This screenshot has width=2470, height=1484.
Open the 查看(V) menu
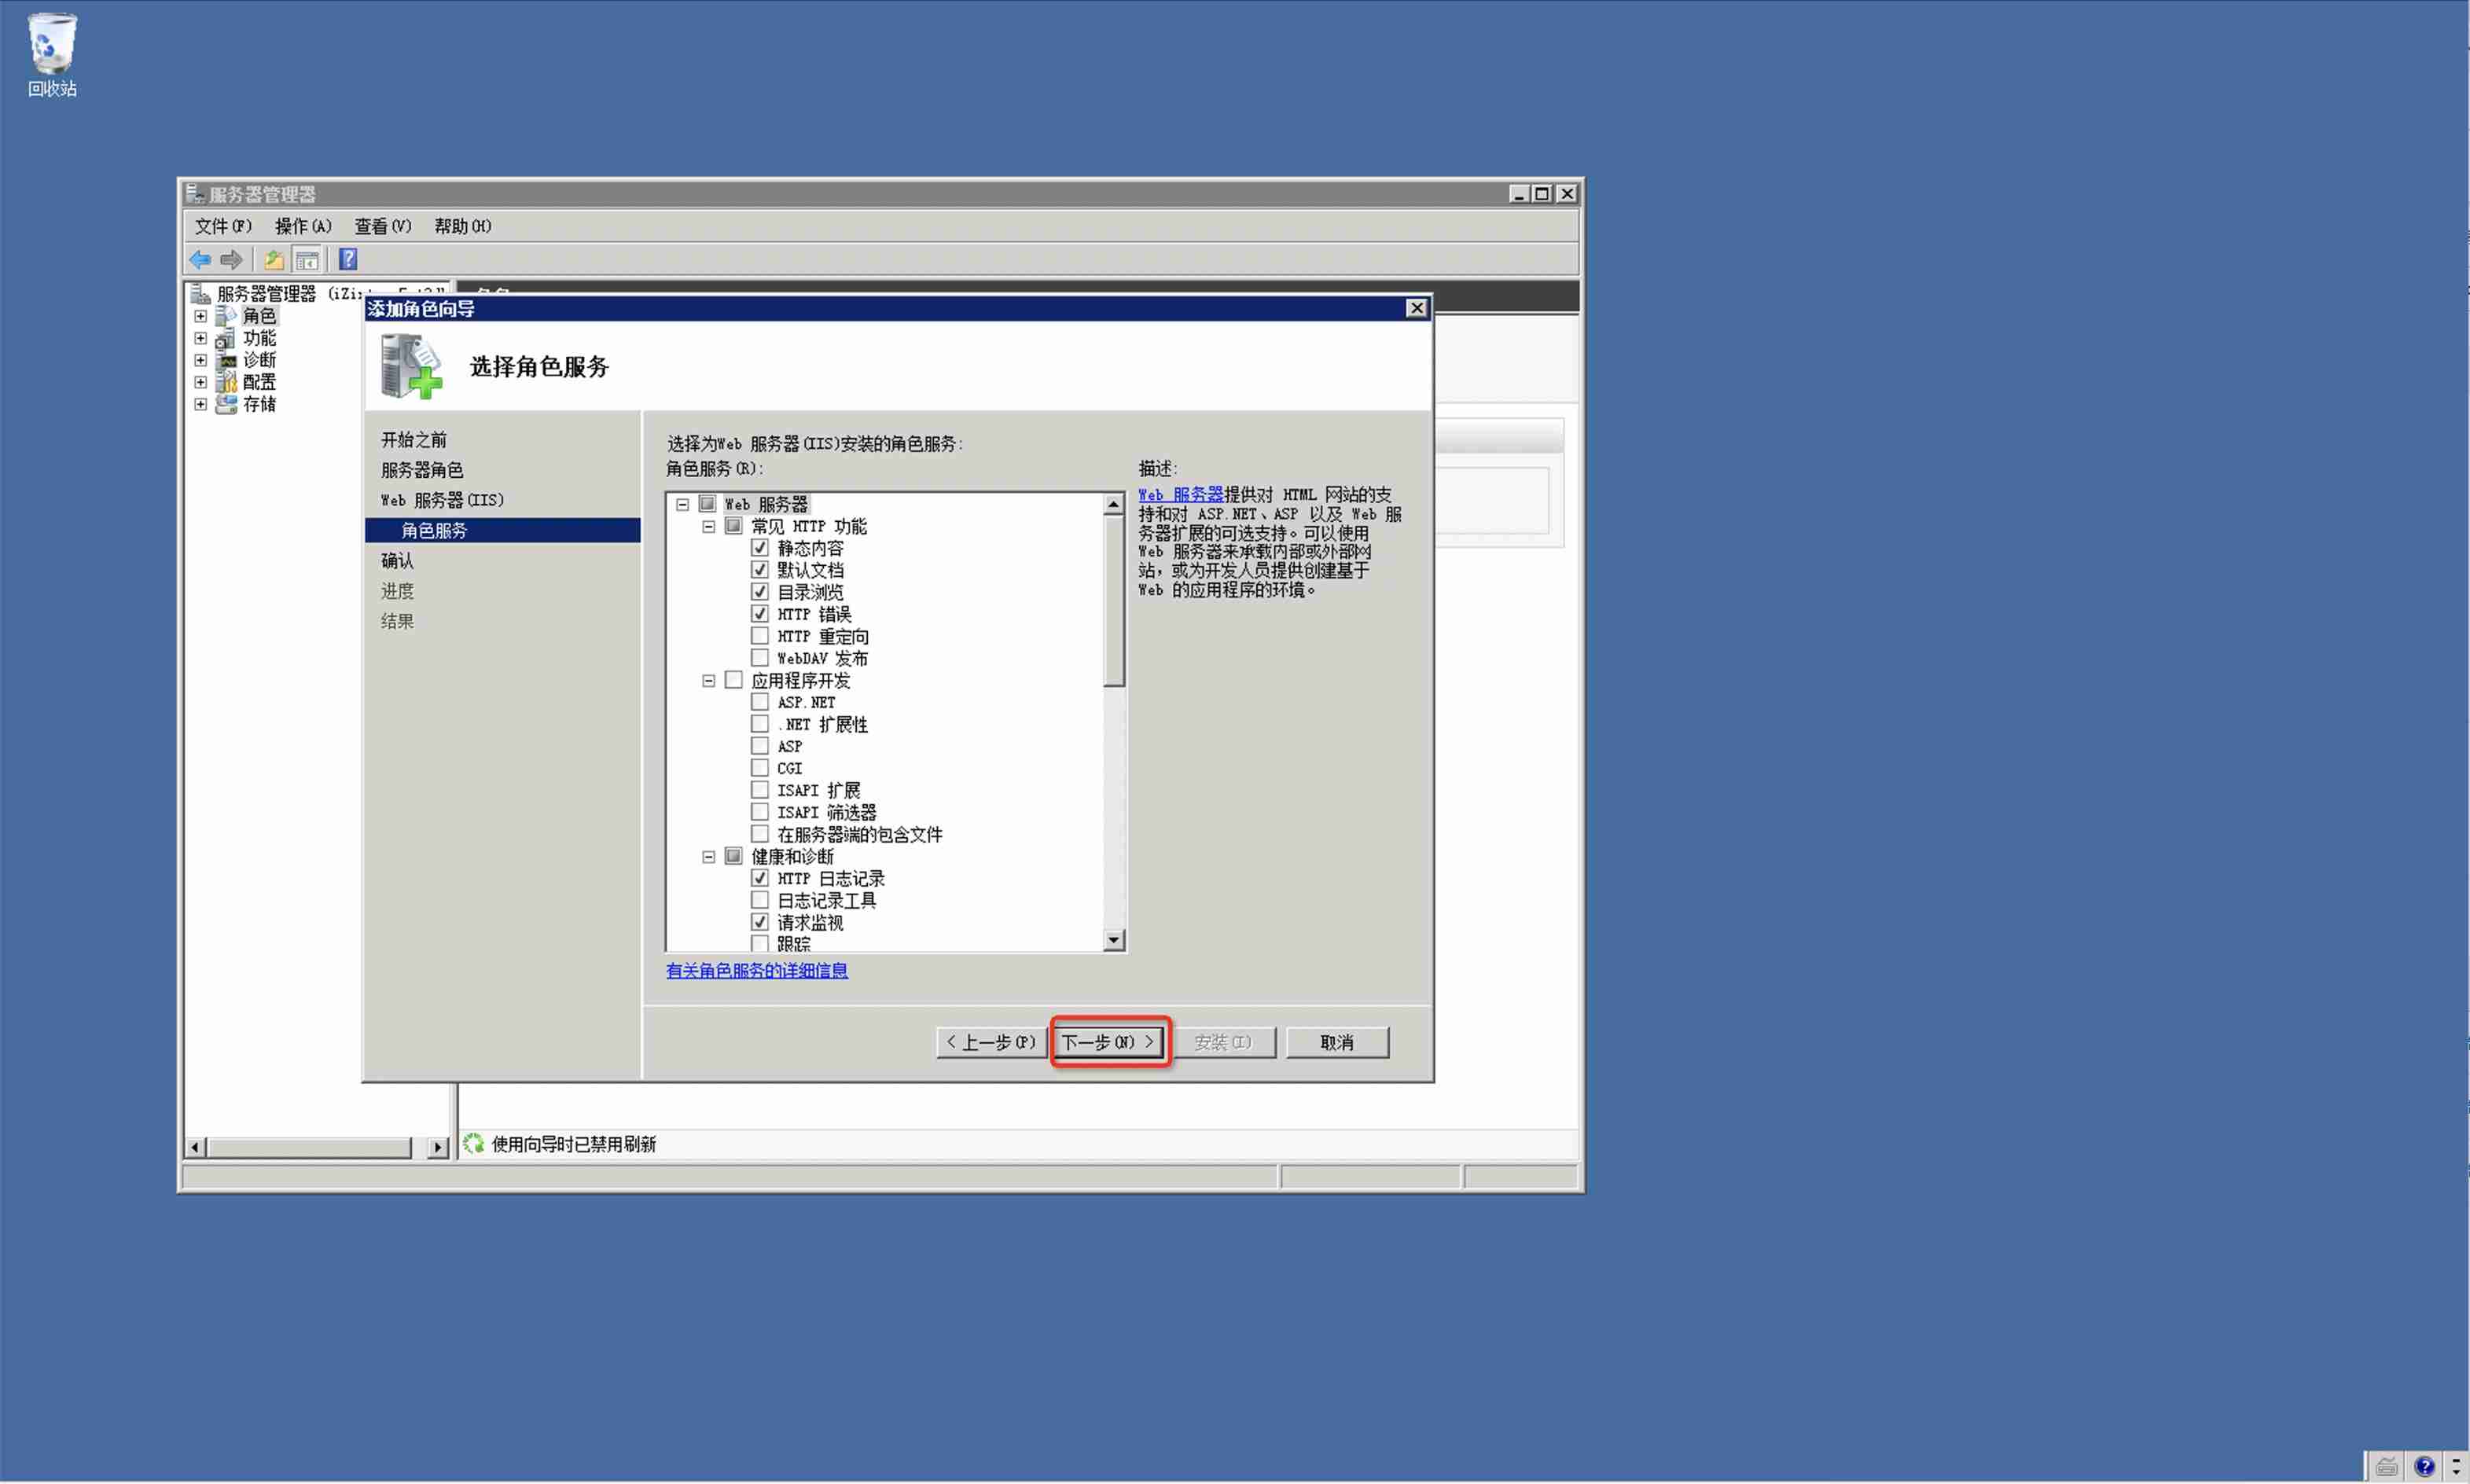pyautogui.click(x=382, y=226)
